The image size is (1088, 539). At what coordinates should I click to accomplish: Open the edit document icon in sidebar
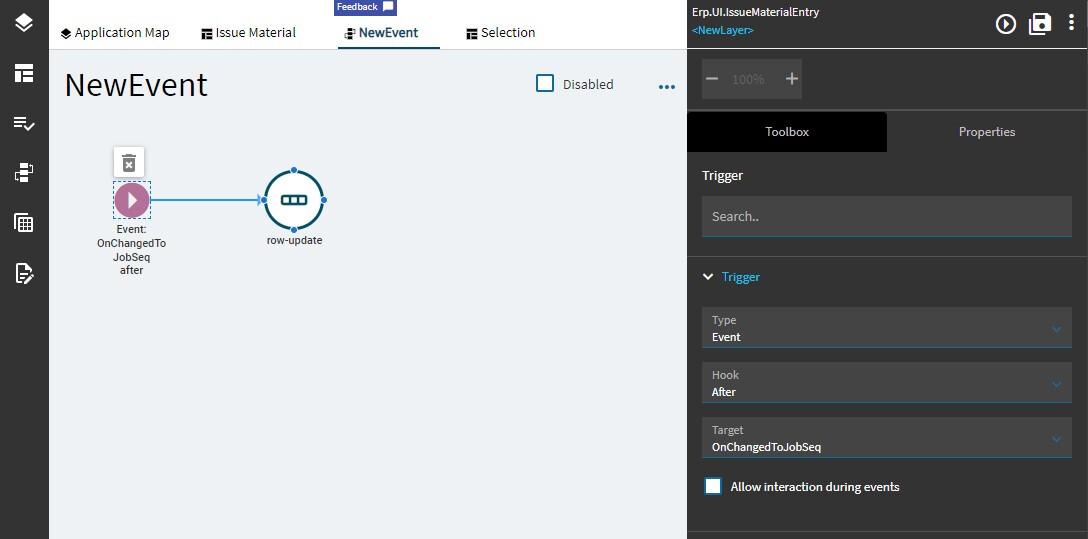(24, 273)
